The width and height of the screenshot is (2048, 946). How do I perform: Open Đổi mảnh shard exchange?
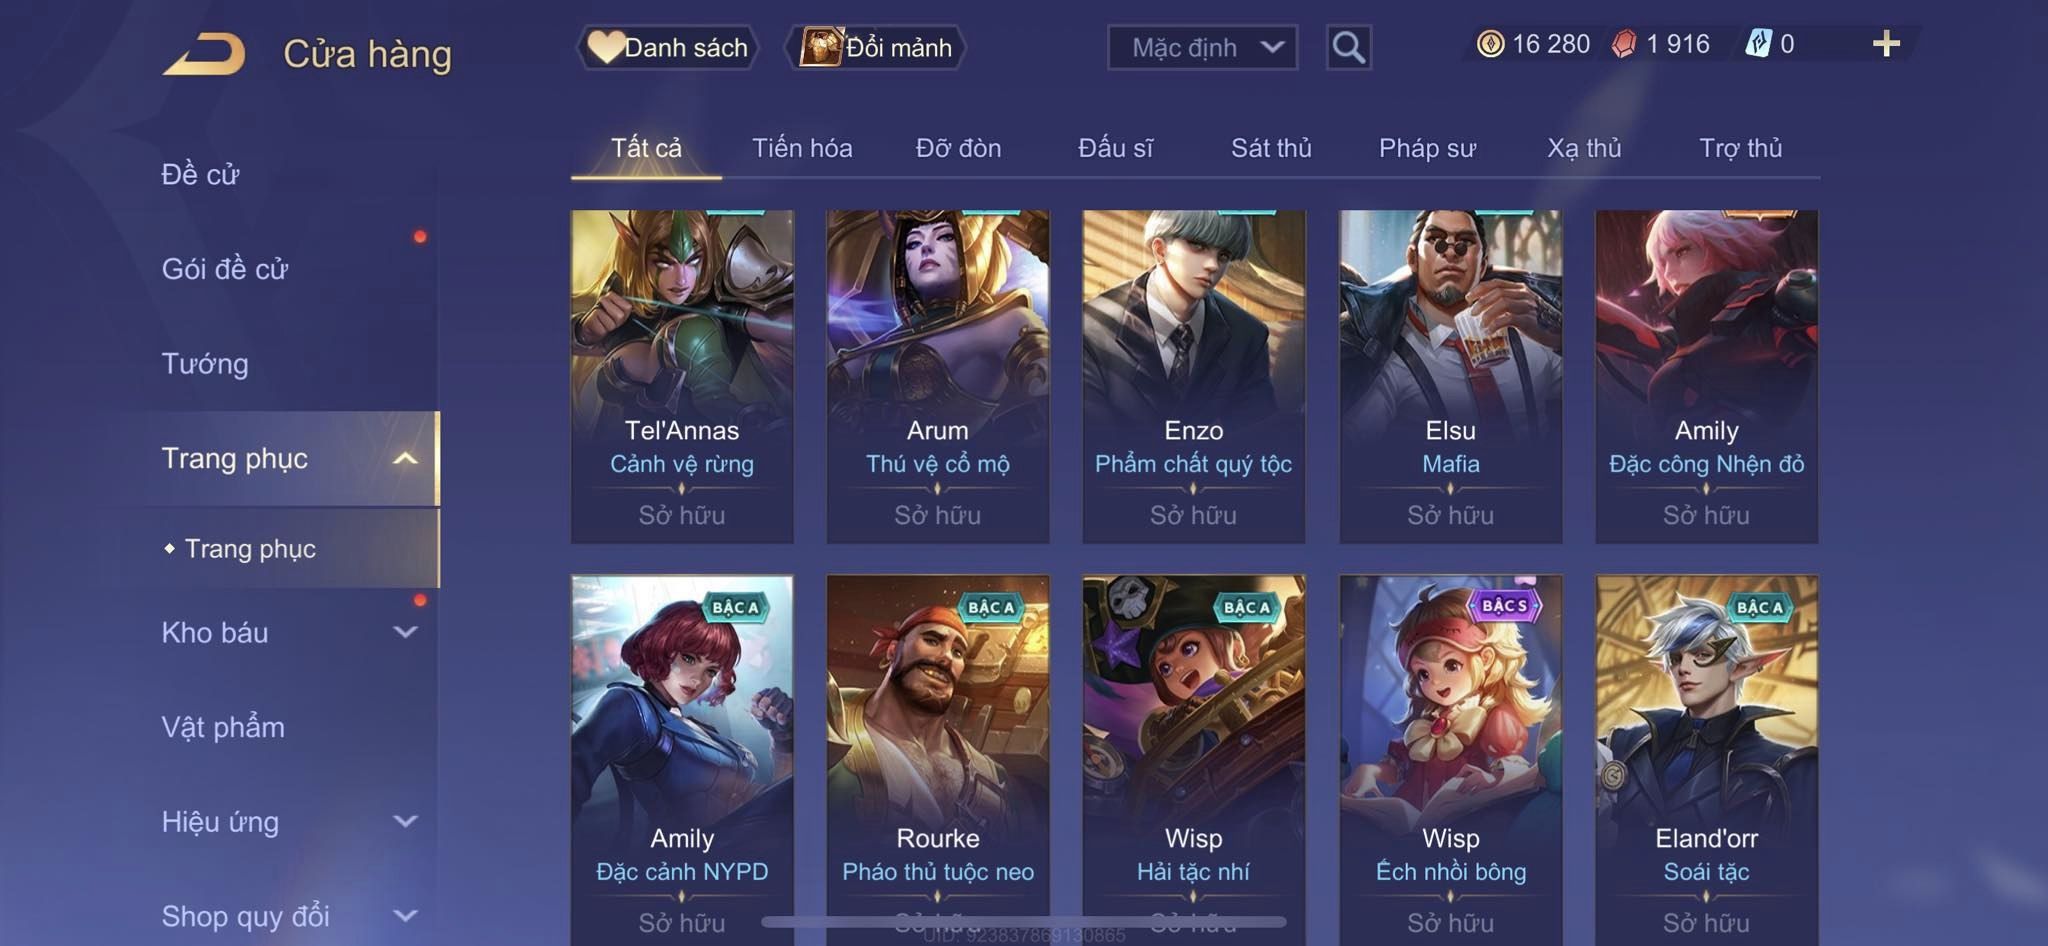click(x=876, y=47)
